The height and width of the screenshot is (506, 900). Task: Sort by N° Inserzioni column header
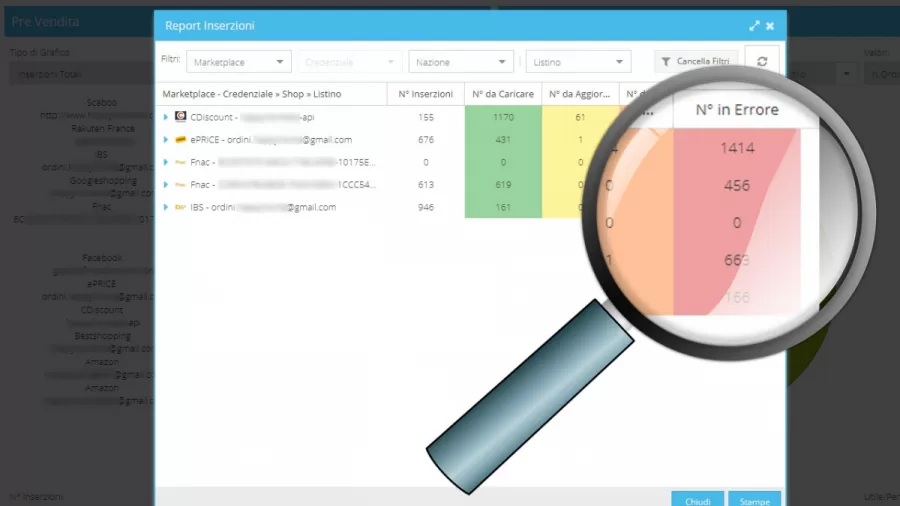click(426, 94)
